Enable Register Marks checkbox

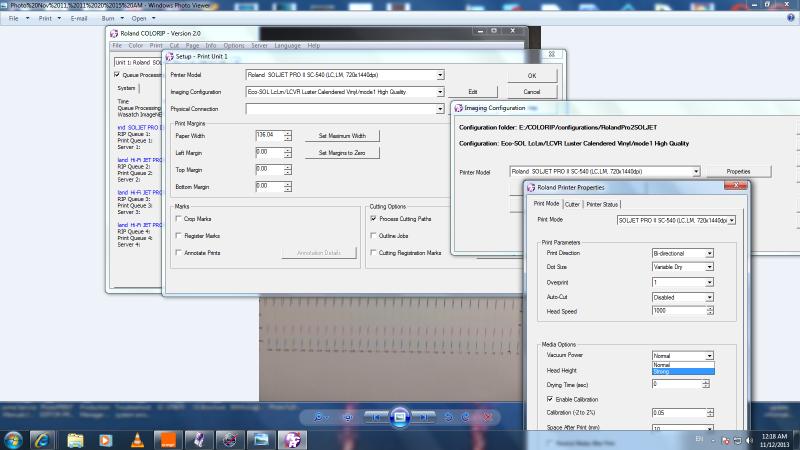point(179,236)
